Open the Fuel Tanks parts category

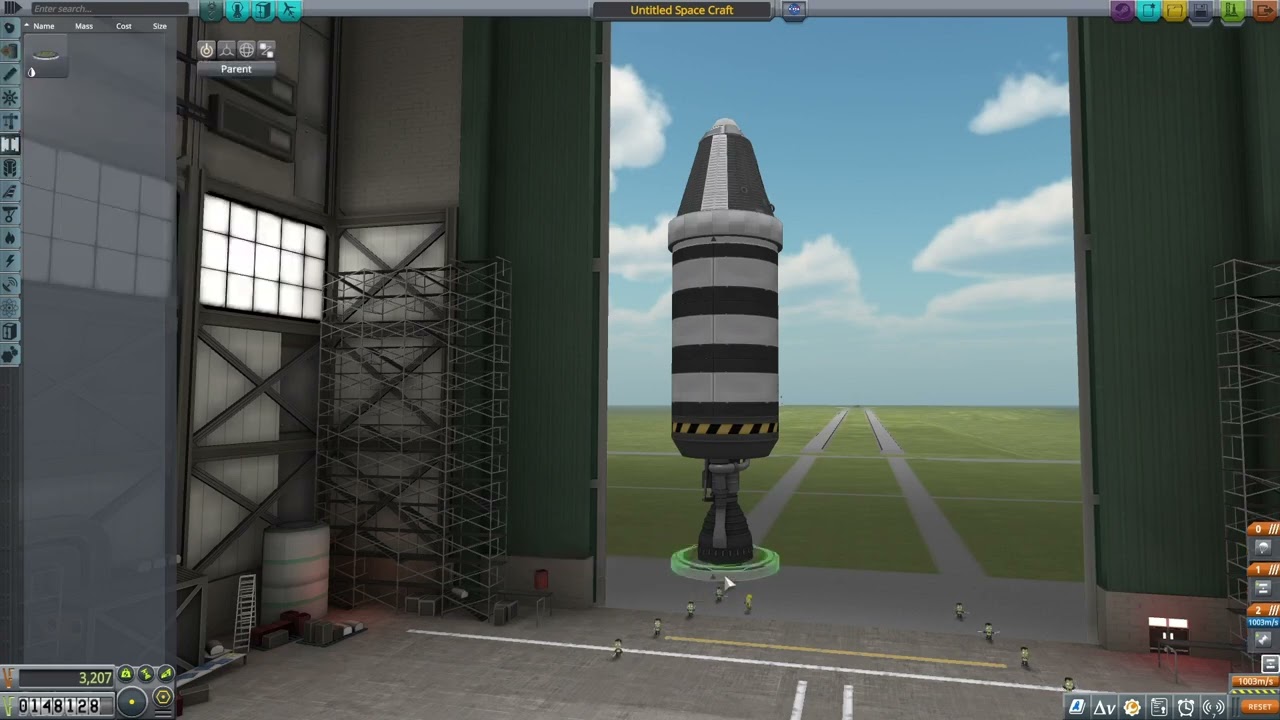coord(10,50)
